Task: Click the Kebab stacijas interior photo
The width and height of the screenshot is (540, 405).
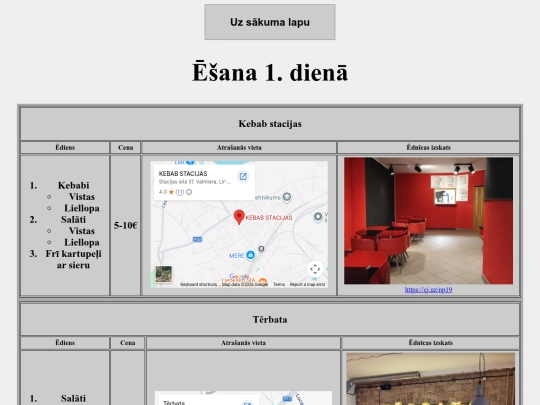Action: click(x=428, y=221)
